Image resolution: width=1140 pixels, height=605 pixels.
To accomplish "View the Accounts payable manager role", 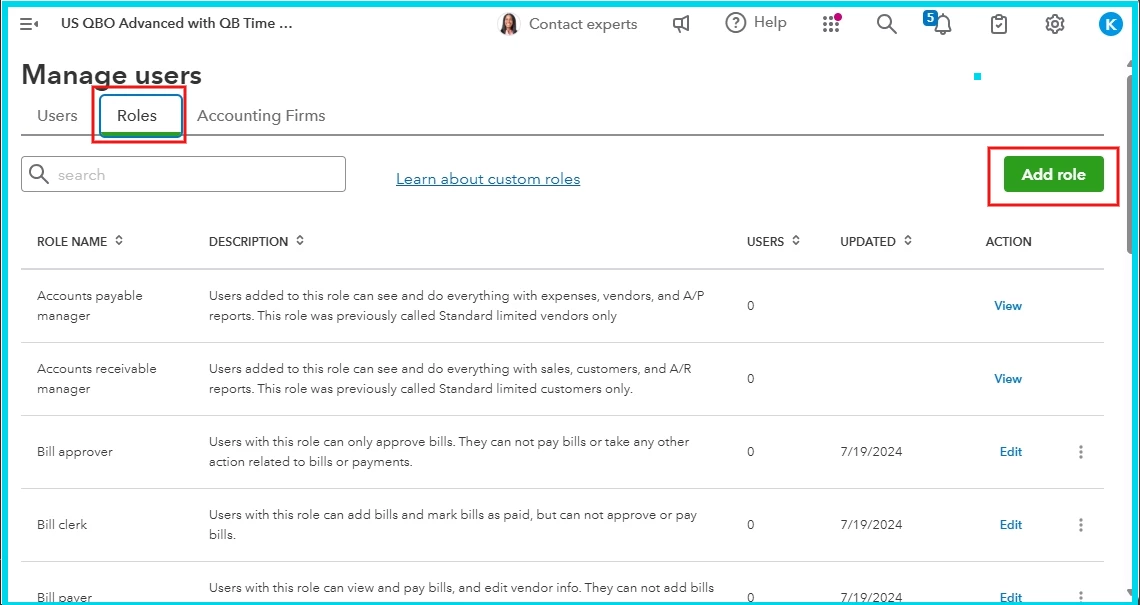I will 1008,306.
